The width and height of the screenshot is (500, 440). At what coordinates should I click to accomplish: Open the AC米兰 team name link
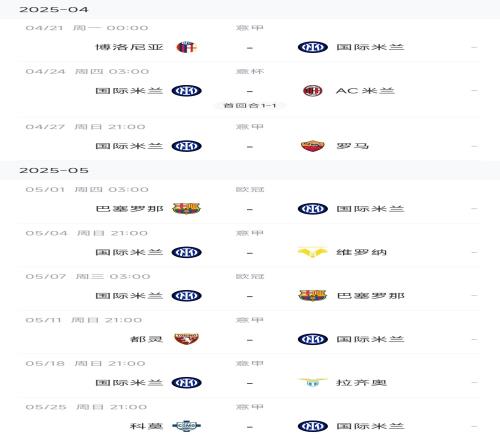click(x=365, y=91)
